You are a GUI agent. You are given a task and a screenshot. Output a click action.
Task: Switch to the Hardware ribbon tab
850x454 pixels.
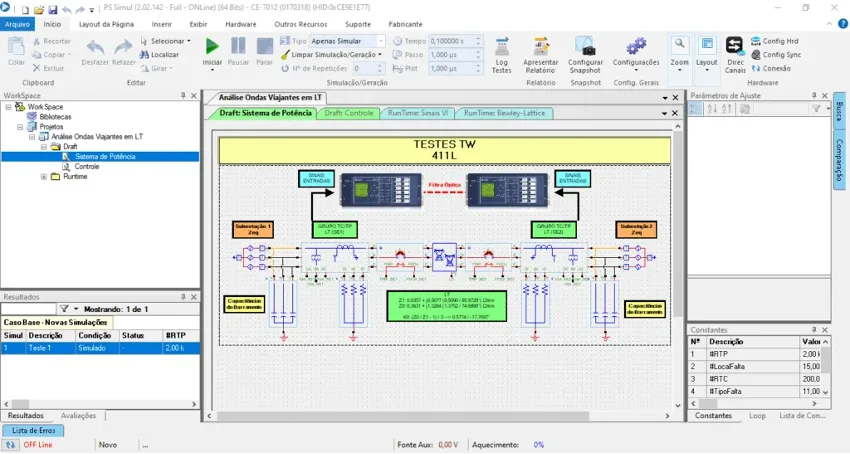pos(241,24)
